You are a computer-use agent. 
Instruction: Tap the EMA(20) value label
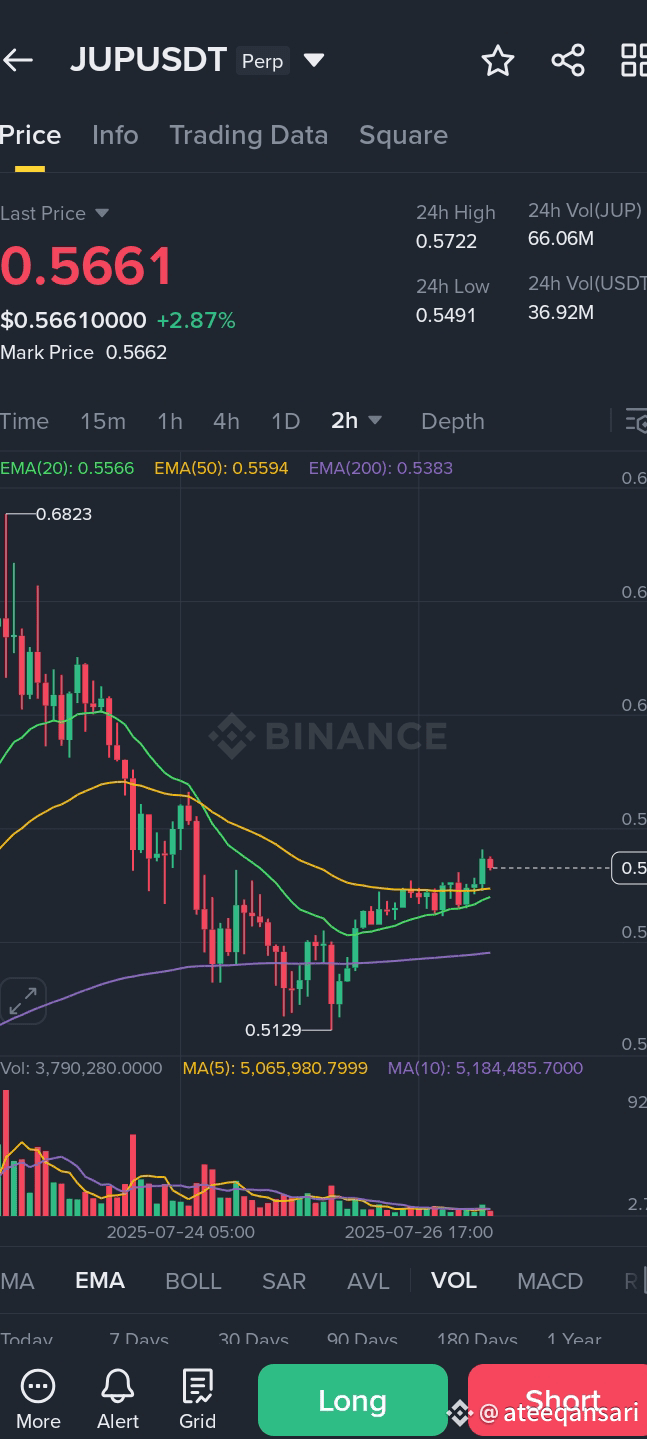tap(67, 468)
